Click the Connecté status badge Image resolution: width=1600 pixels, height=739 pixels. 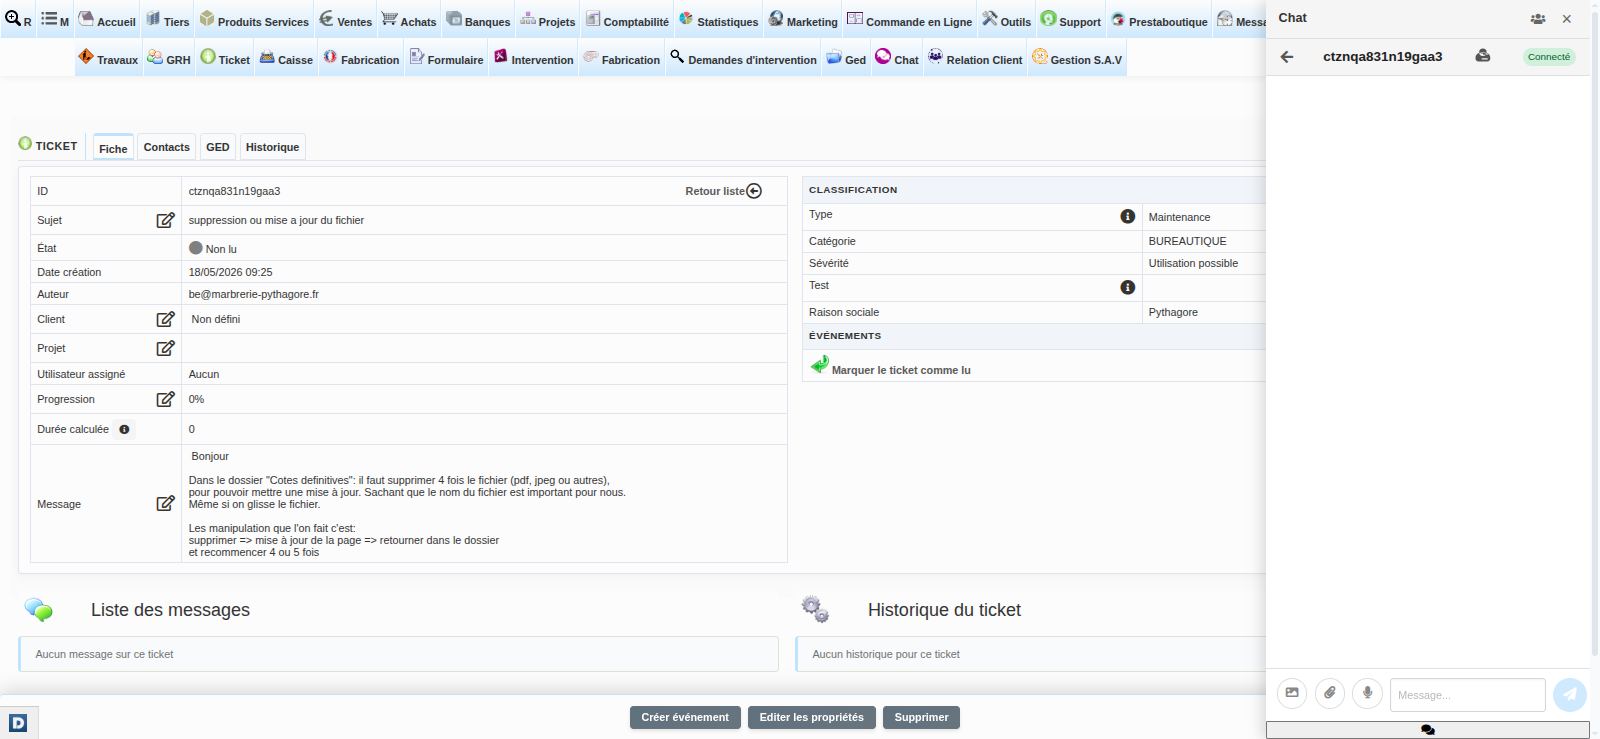(x=1549, y=57)
